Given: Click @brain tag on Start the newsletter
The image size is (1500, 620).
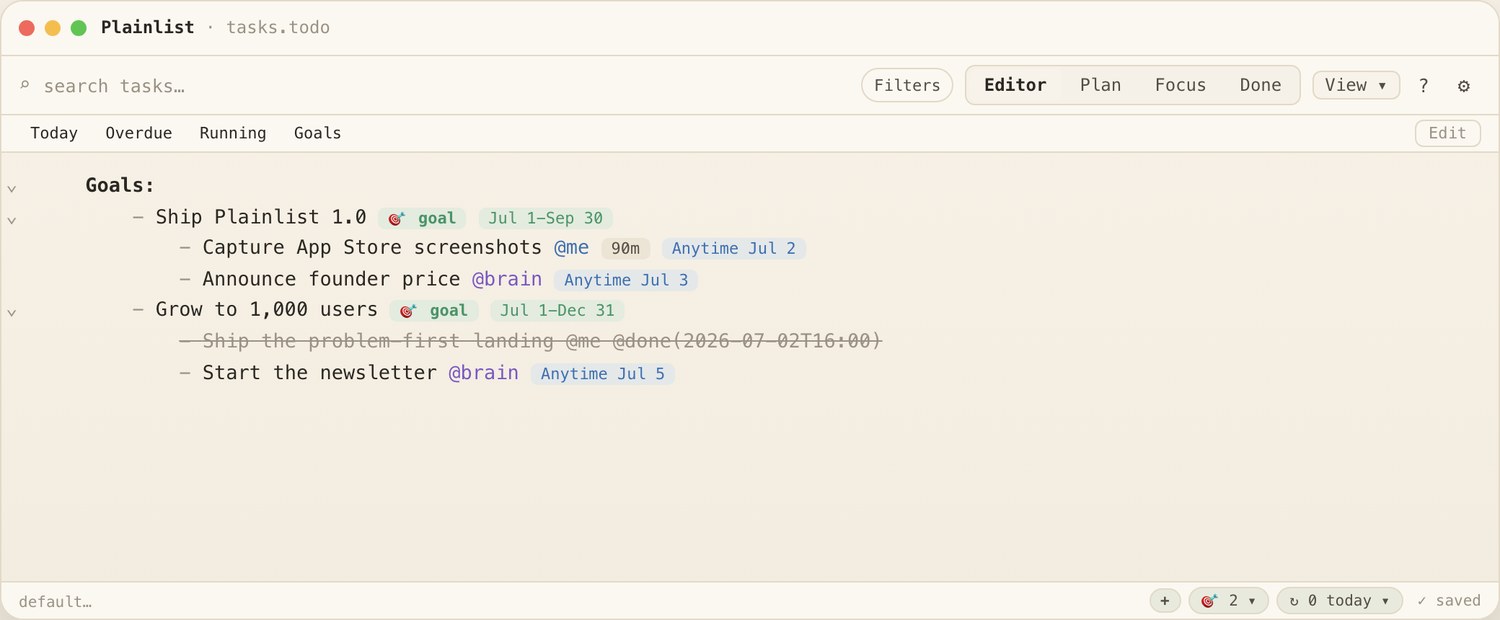Looking at the screenshot, I should pyautogui.click(x=483, y=373).
